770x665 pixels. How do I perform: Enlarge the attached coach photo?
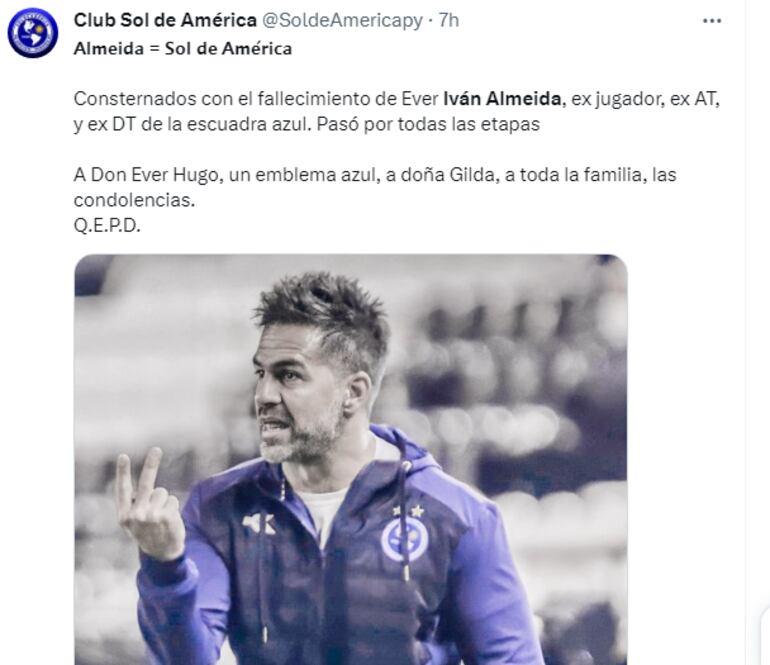[351, 460]
